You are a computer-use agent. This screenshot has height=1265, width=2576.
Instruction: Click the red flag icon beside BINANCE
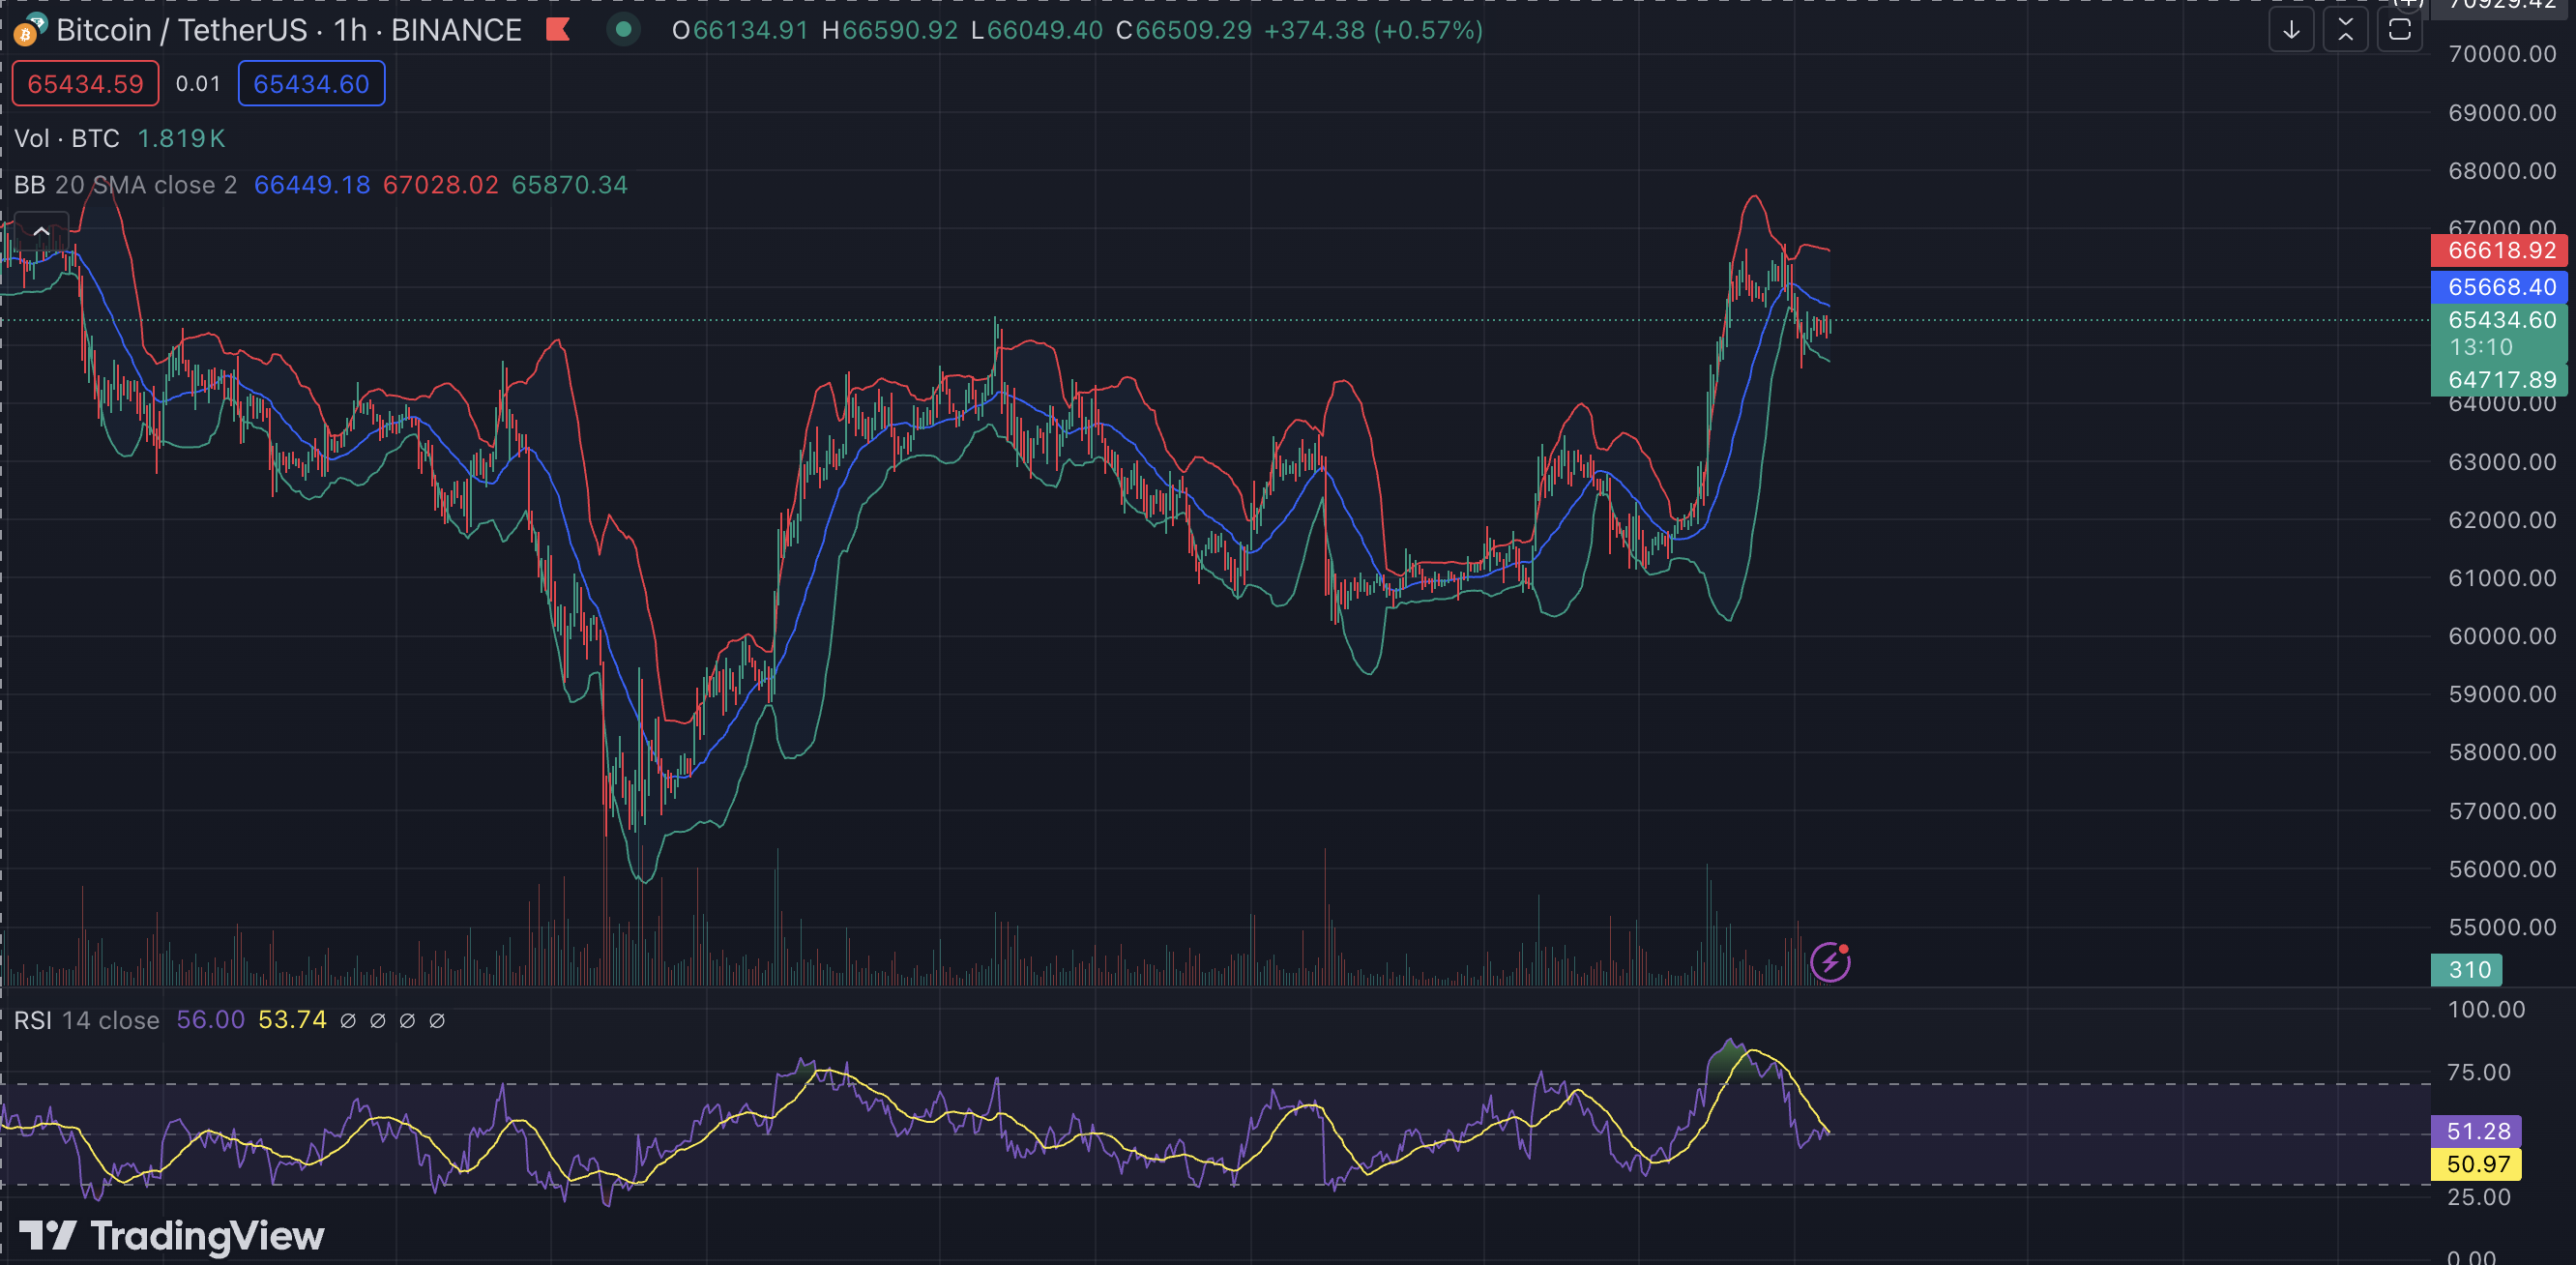(x=558, y=30)
